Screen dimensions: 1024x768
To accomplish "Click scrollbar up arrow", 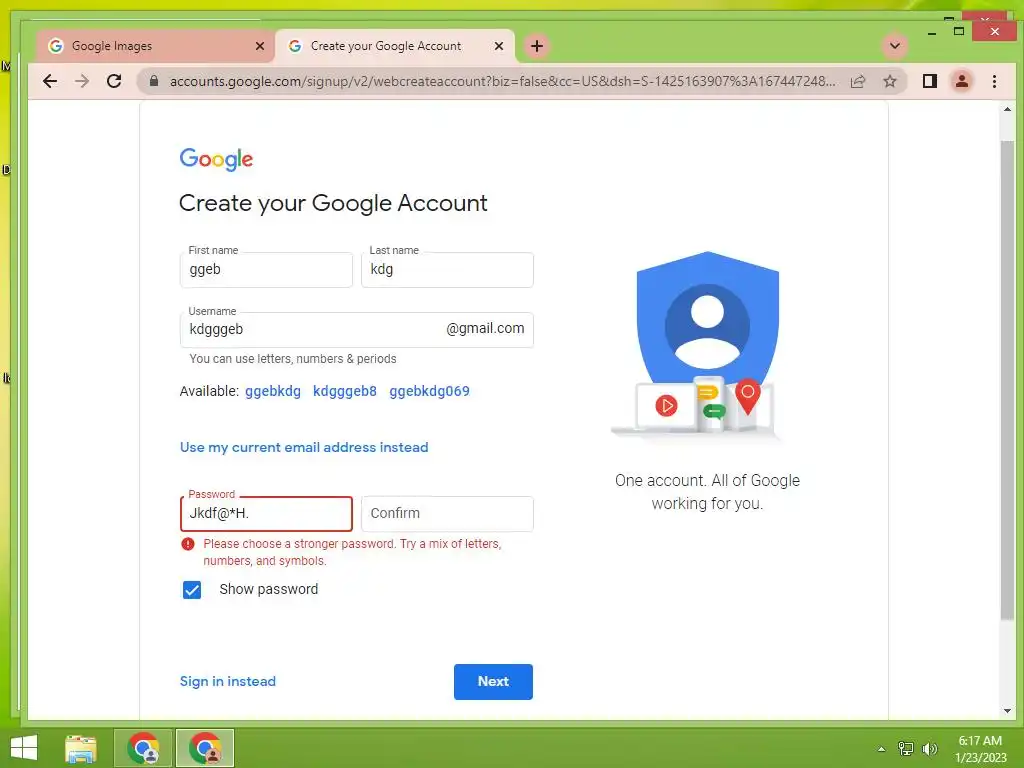I will [x=1007, y=110].
